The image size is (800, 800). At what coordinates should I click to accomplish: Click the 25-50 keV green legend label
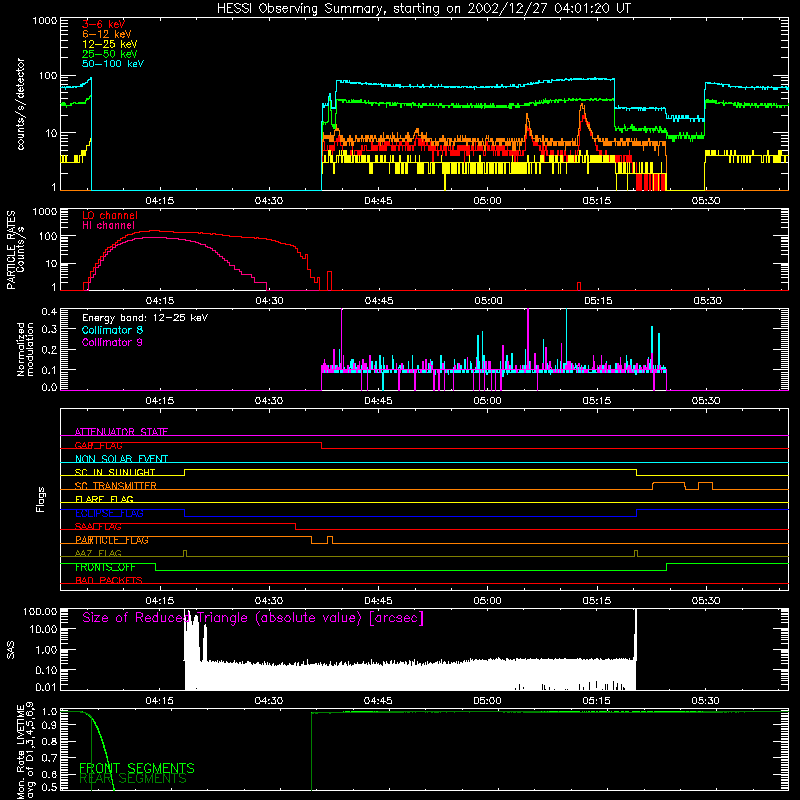pyautogui.click(x=109, y=54)
